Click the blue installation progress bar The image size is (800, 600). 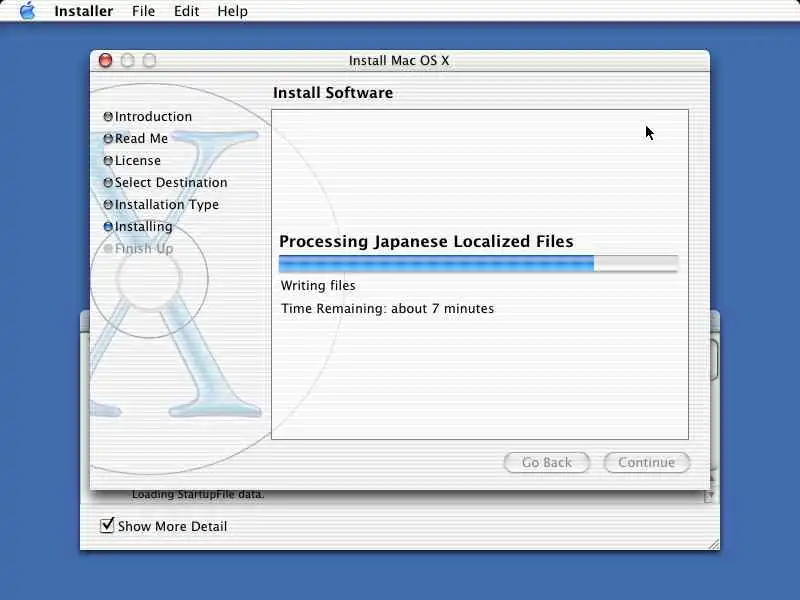(479, 263)
